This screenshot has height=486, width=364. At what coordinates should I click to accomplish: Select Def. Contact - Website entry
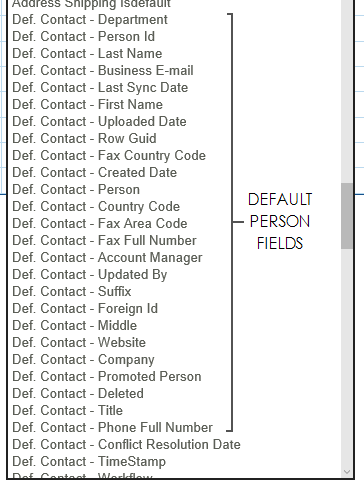tap(79, 342)
